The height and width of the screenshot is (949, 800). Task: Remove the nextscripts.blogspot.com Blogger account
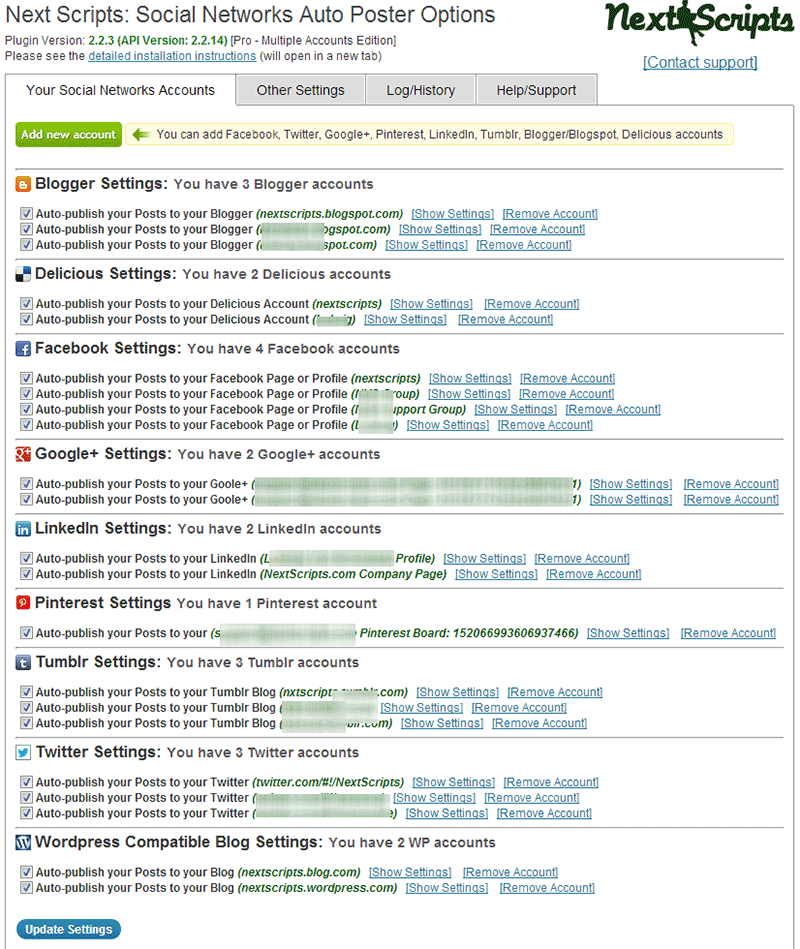point(550,214)
